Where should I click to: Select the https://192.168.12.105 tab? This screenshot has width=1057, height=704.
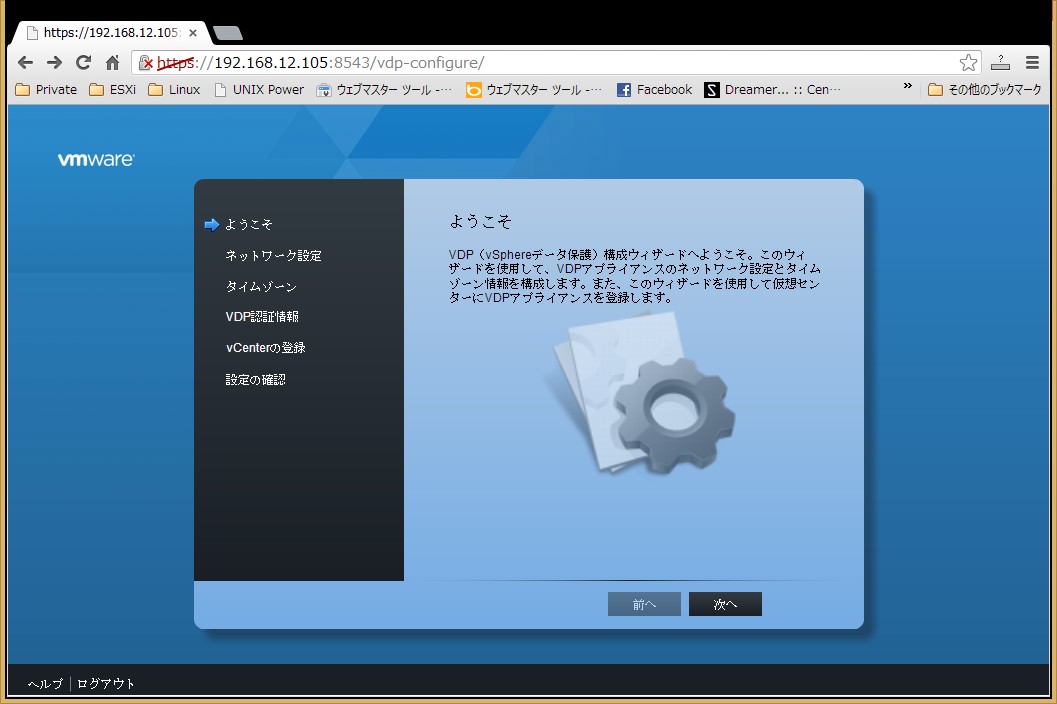111,32
